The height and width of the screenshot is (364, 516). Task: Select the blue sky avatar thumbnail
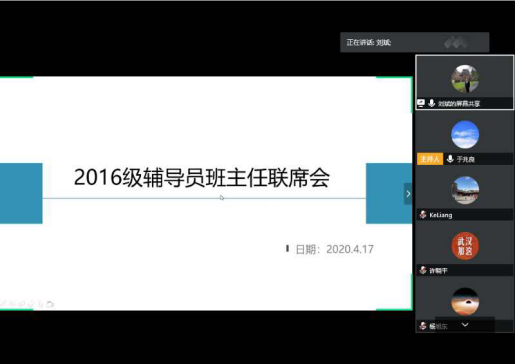465,135
